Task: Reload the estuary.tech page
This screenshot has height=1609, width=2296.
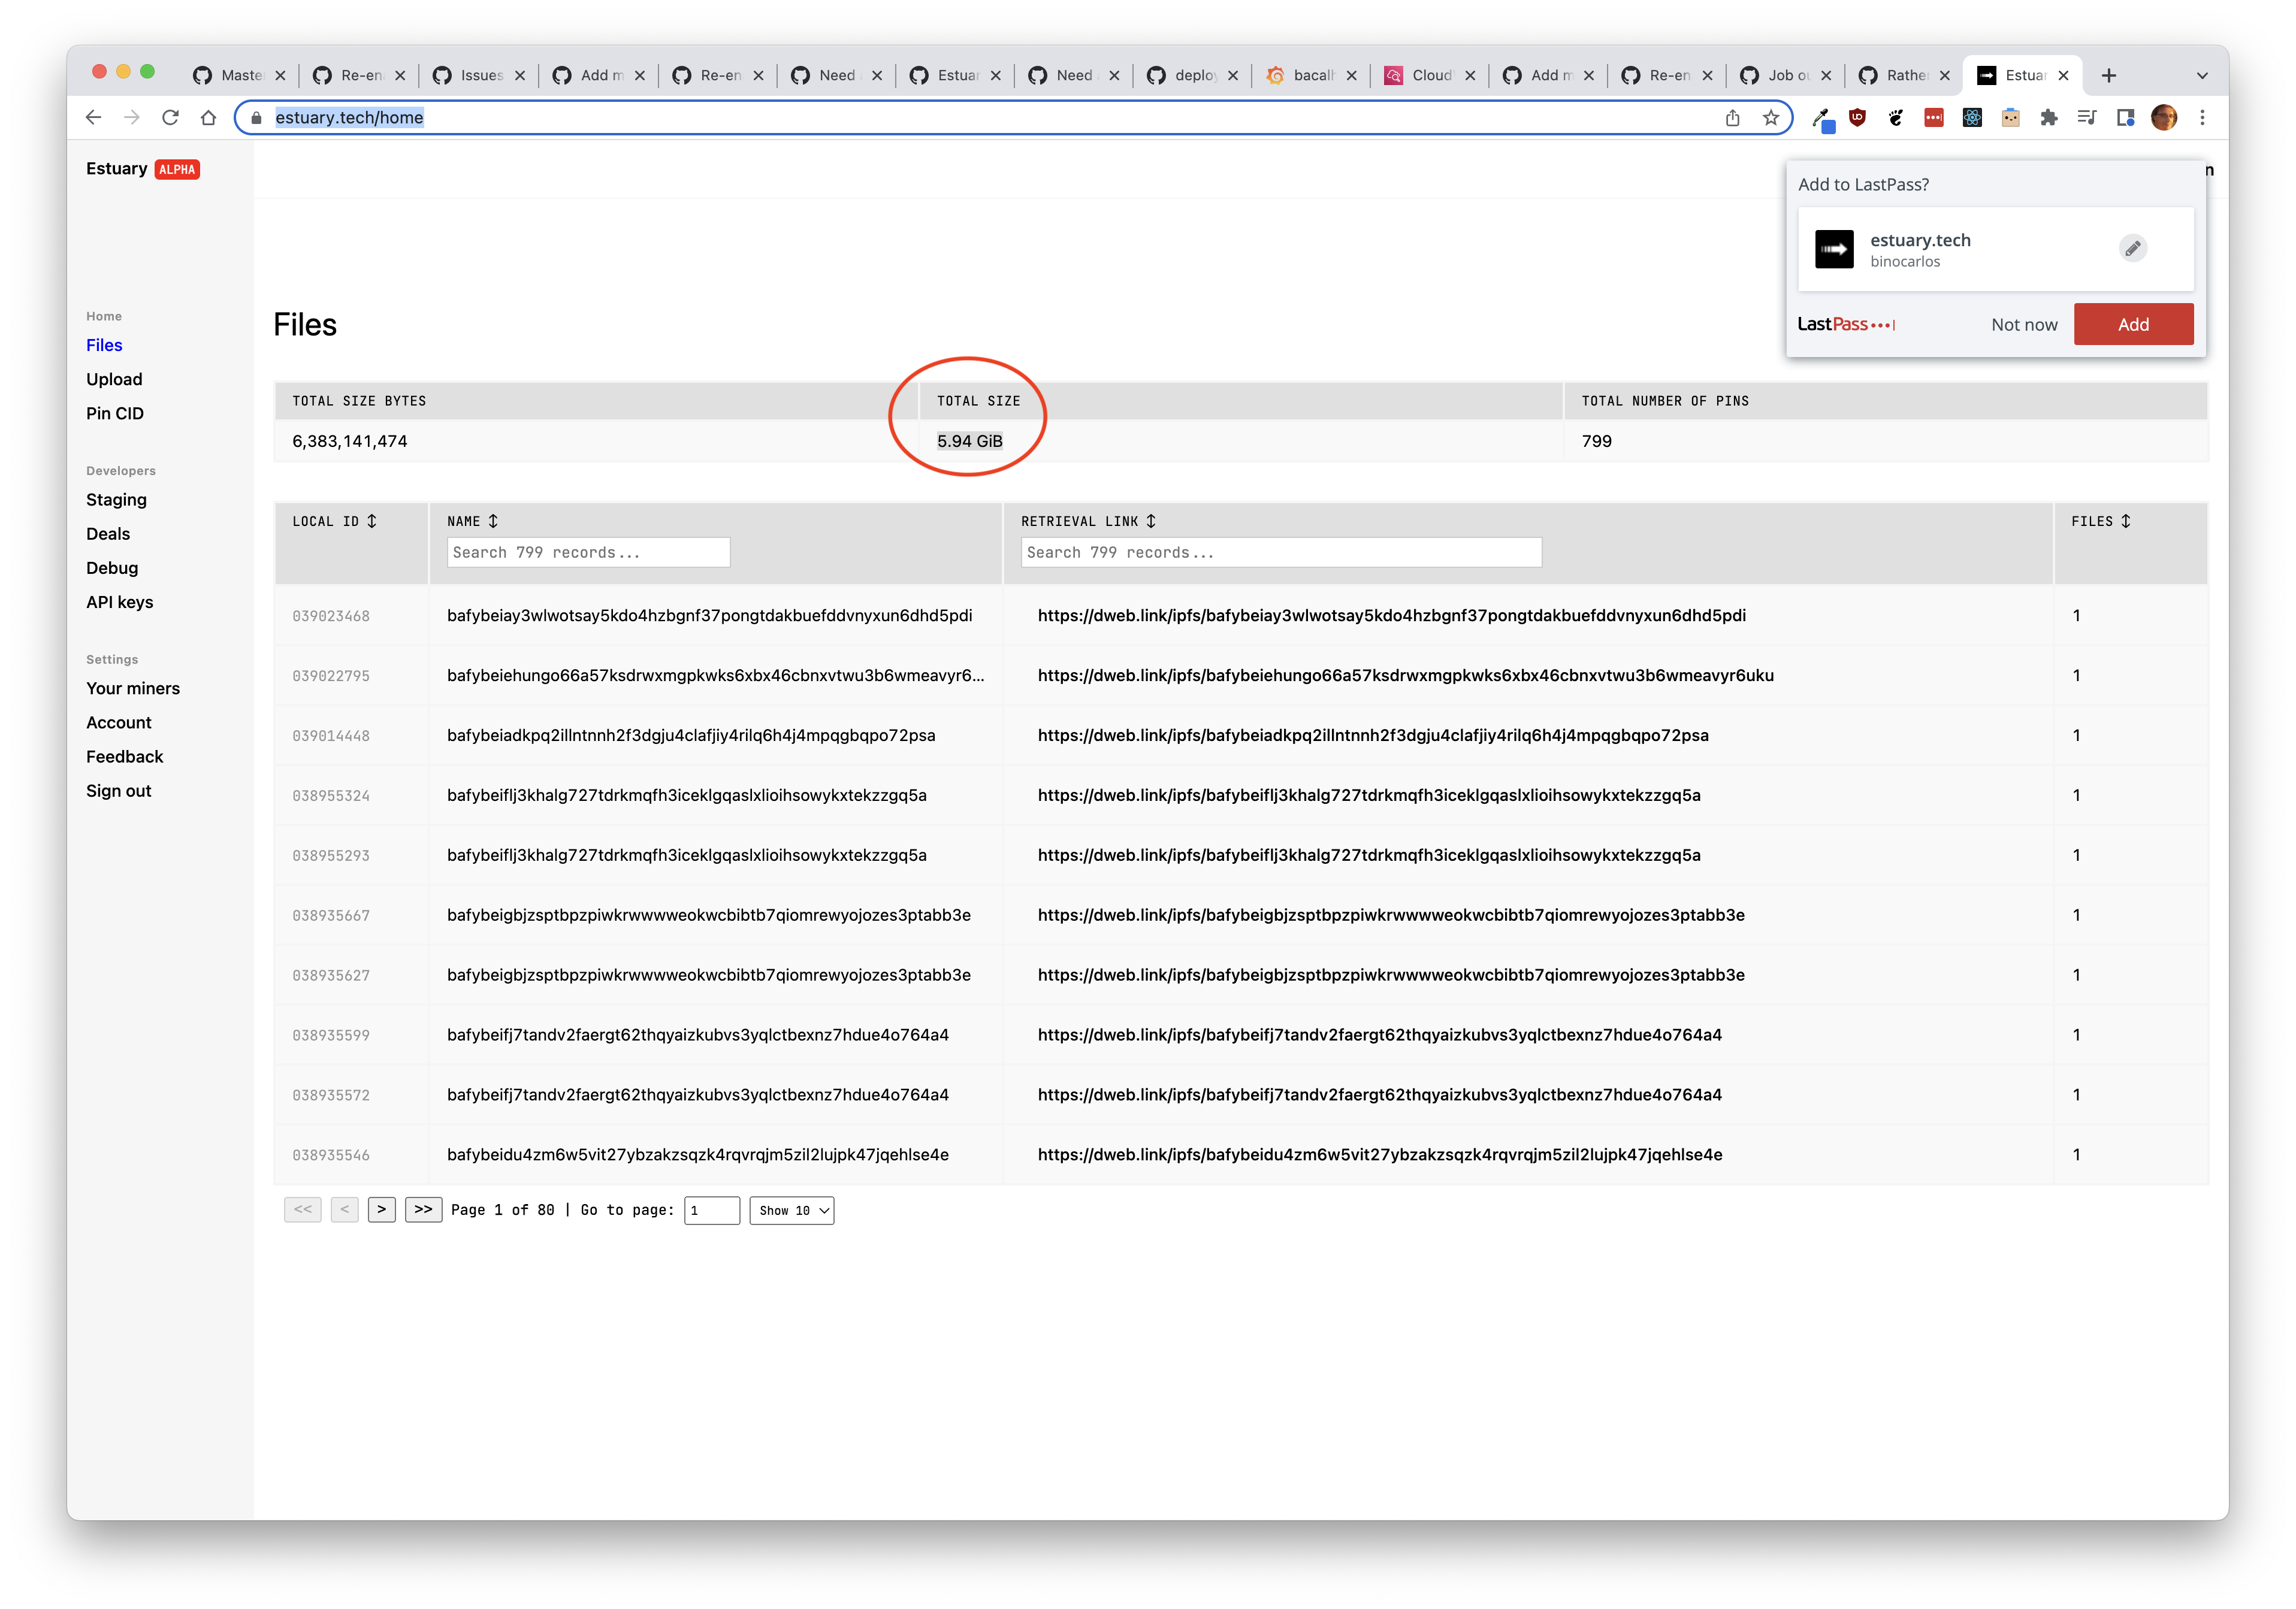Action: (170, 117)
